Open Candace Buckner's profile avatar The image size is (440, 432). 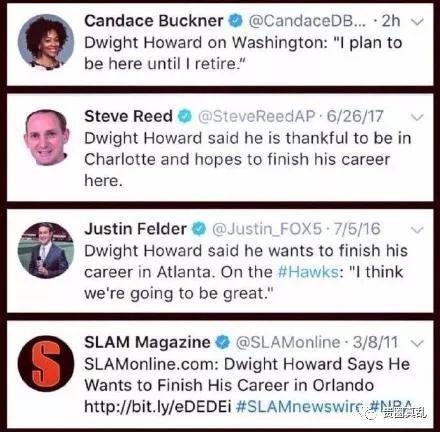click(x=46, y=42)
